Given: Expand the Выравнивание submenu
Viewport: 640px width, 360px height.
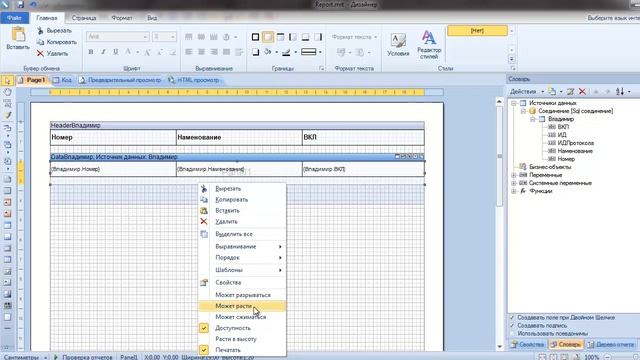Looking at the screenshot, I should tap(242, 247).
